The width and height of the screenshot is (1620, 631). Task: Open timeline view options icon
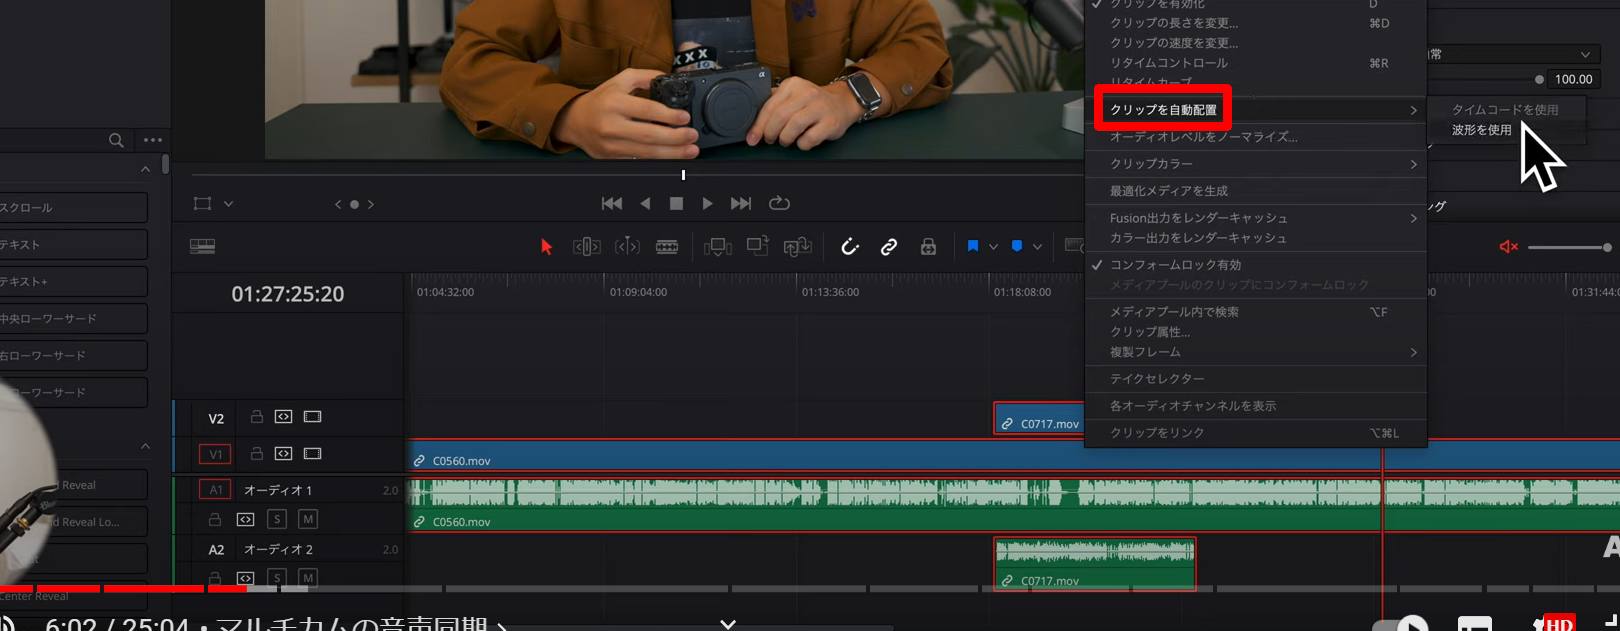pyautogui.click(x=203, y=247)
